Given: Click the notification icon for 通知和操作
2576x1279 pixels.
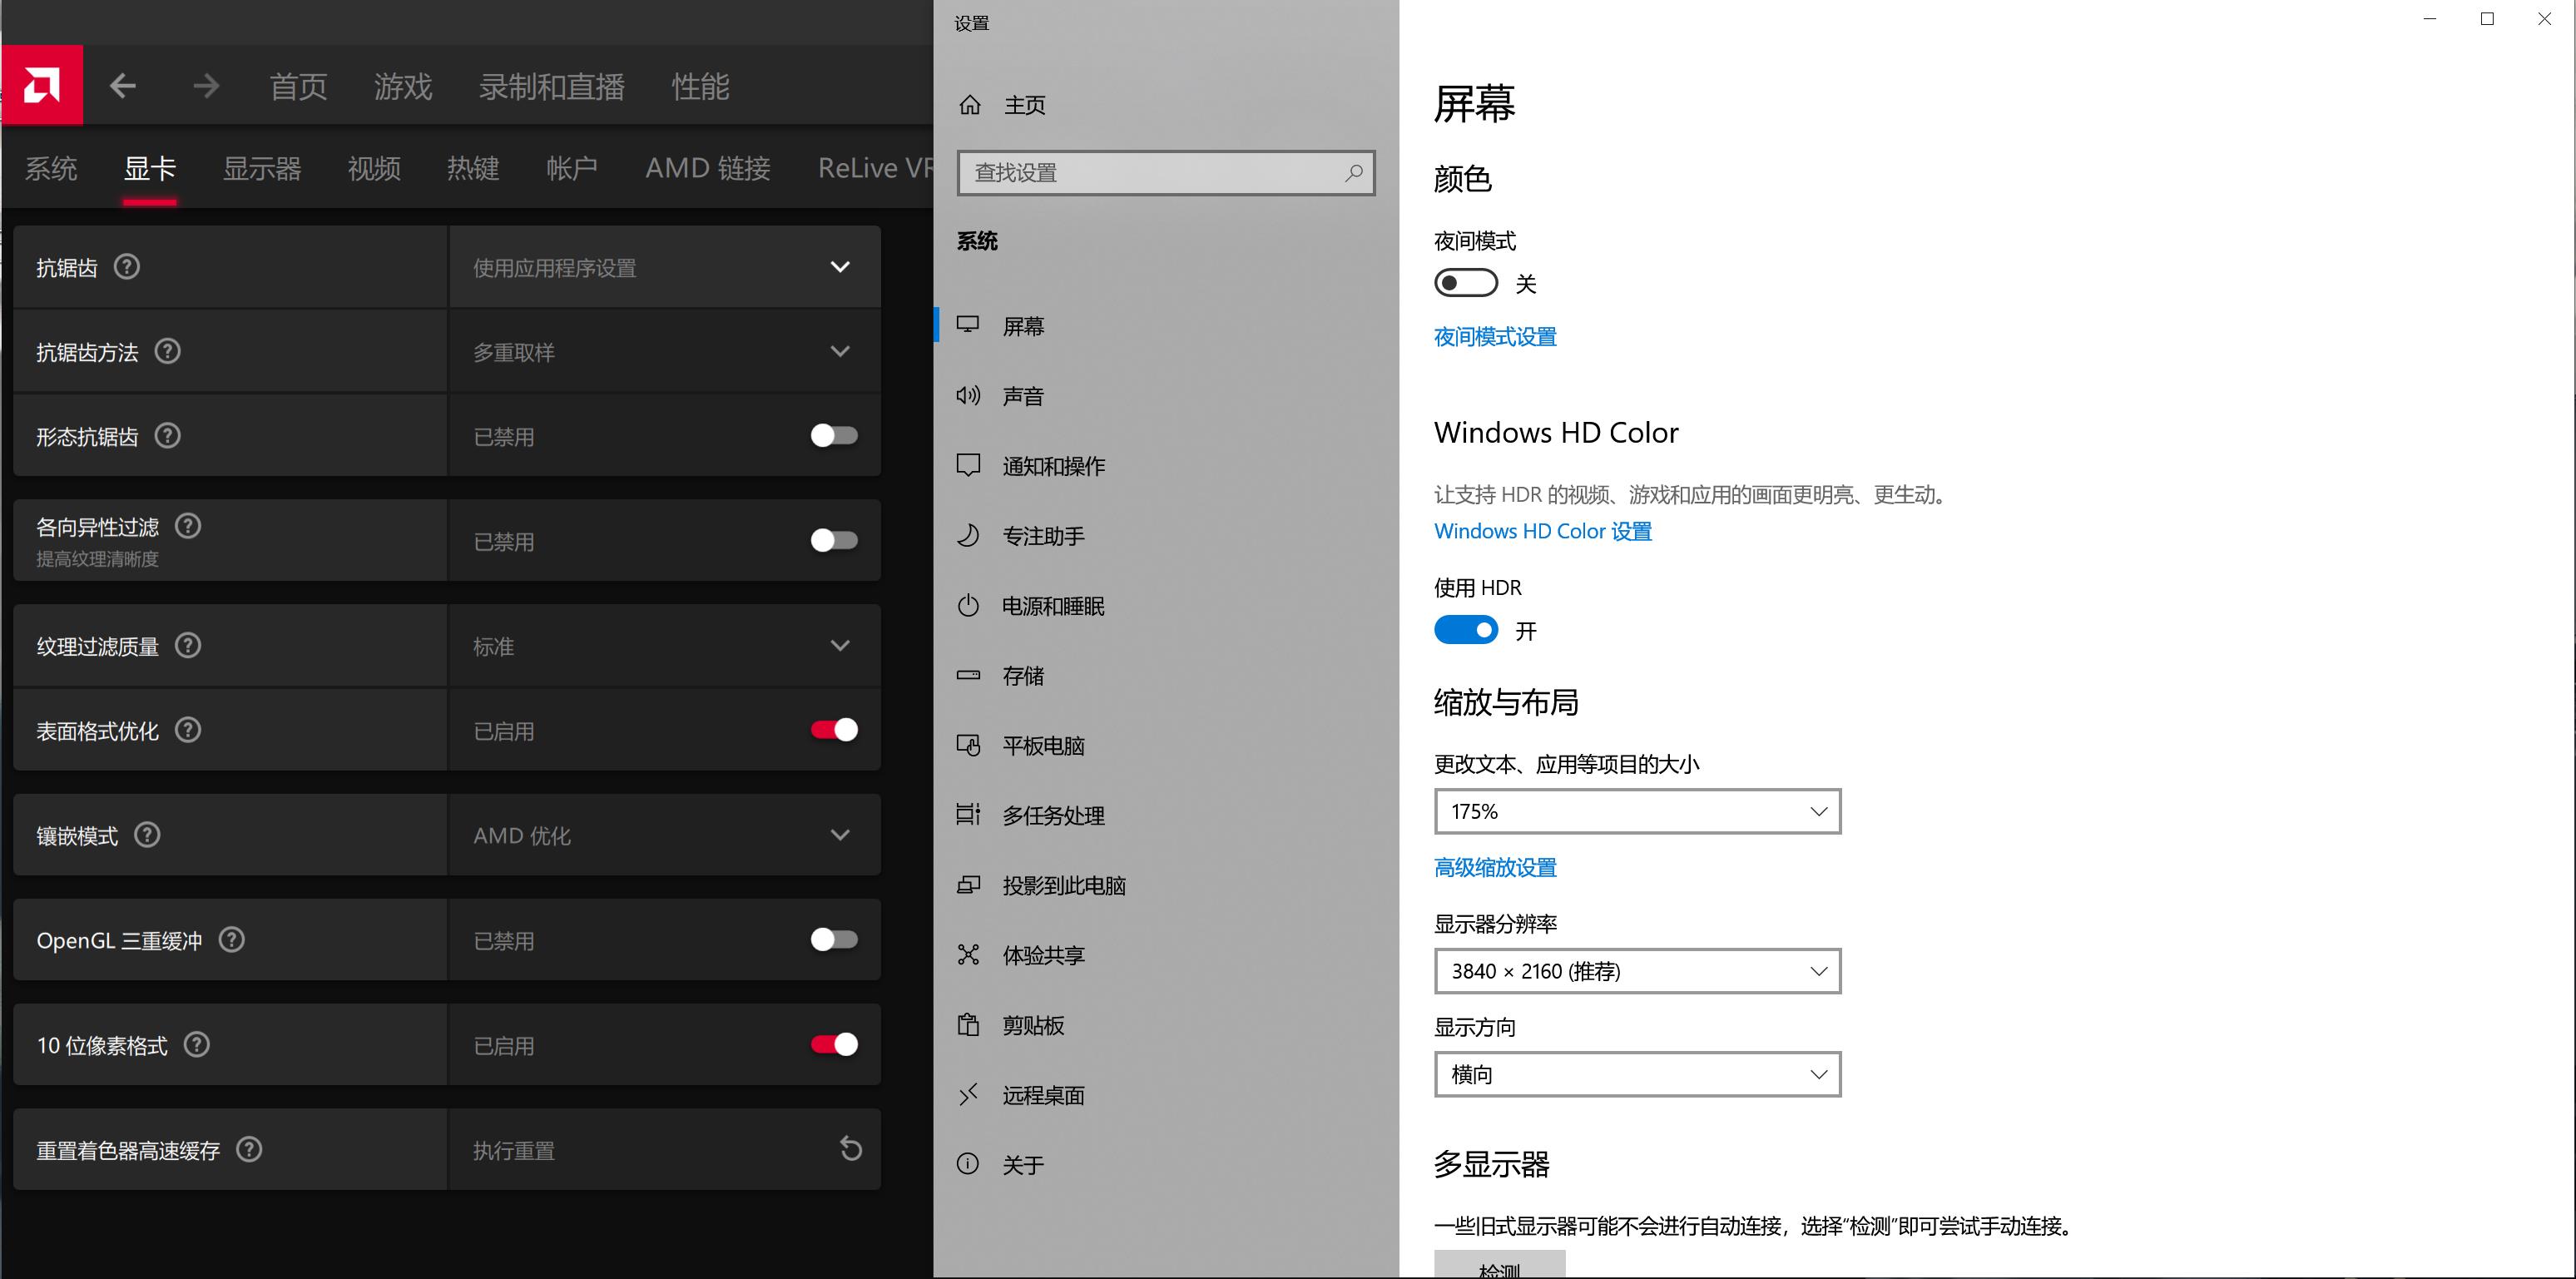Looking at the screenshot, I should pos(968,466).
